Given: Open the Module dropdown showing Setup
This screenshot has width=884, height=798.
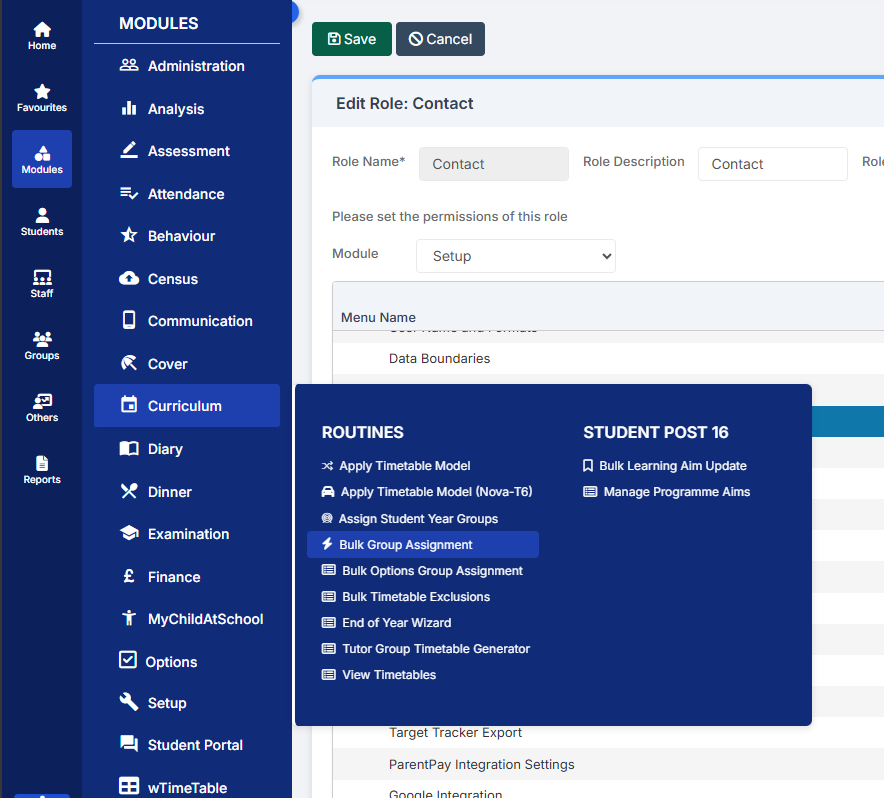Looking at the screenshot, I should pos(515,256).
